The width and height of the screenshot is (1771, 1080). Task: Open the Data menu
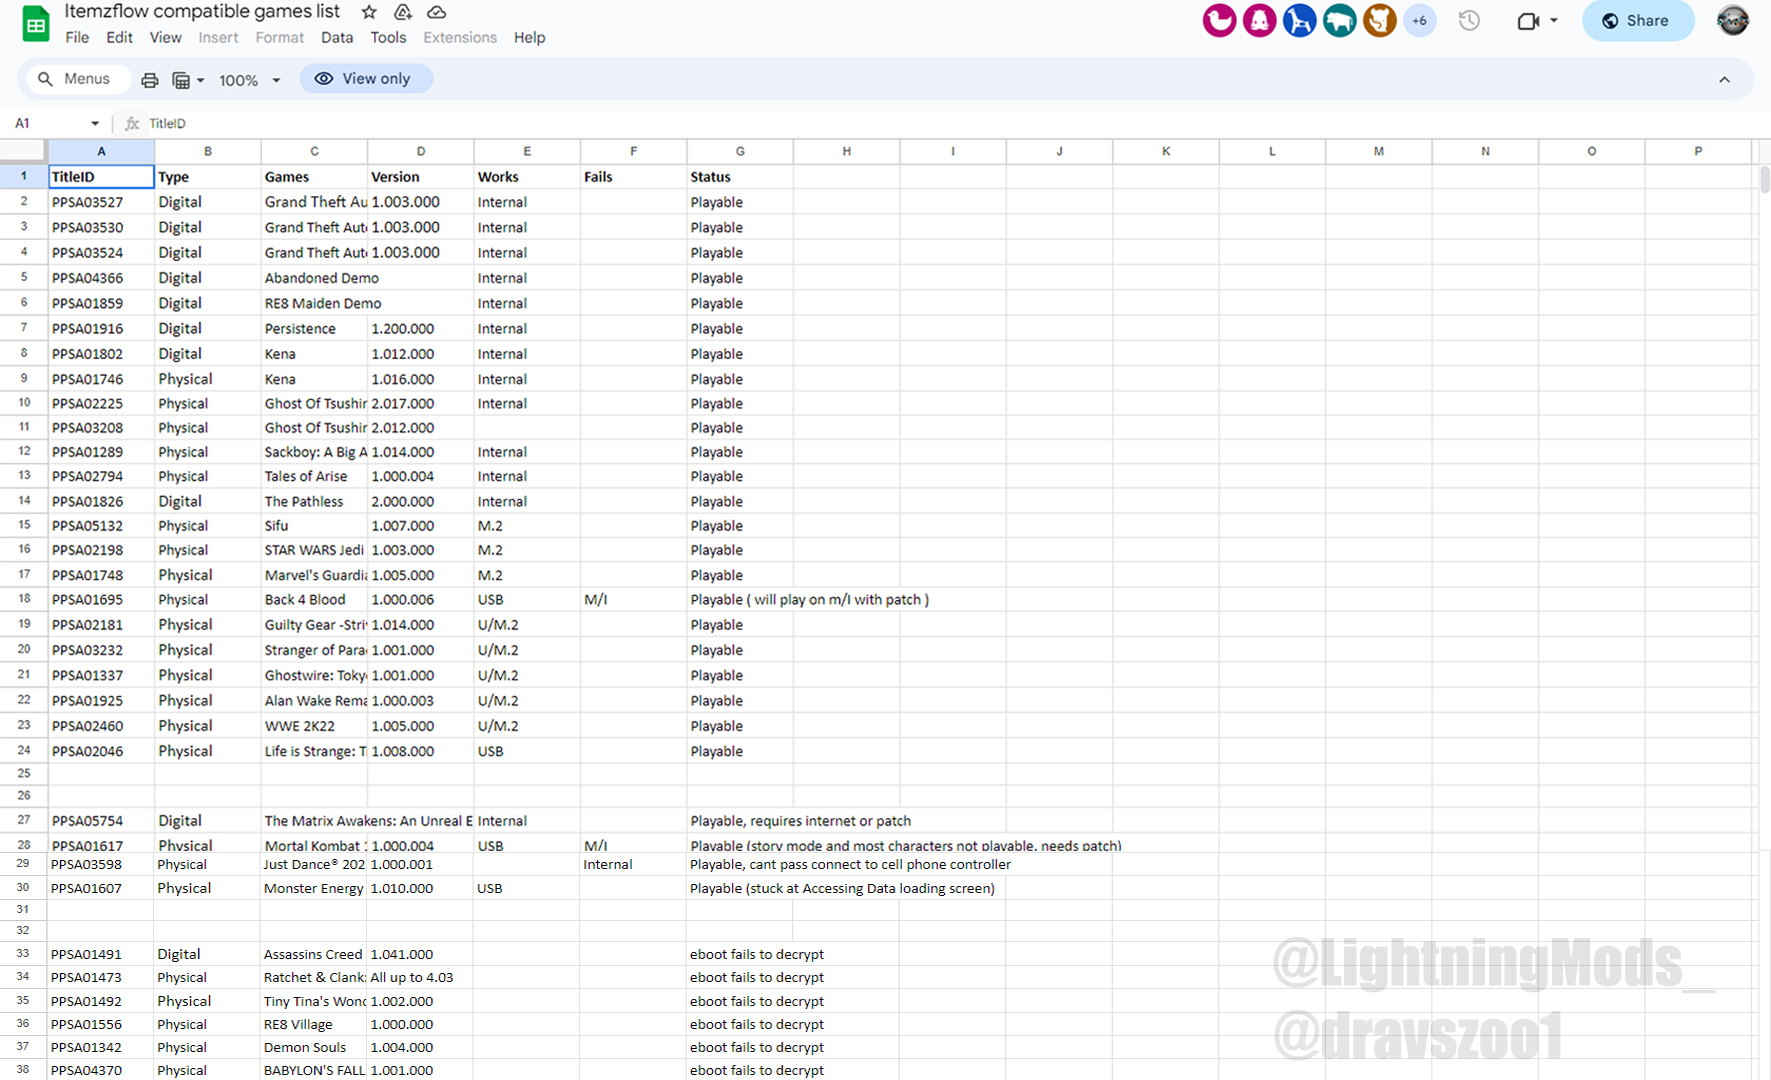tap(337, 37)
